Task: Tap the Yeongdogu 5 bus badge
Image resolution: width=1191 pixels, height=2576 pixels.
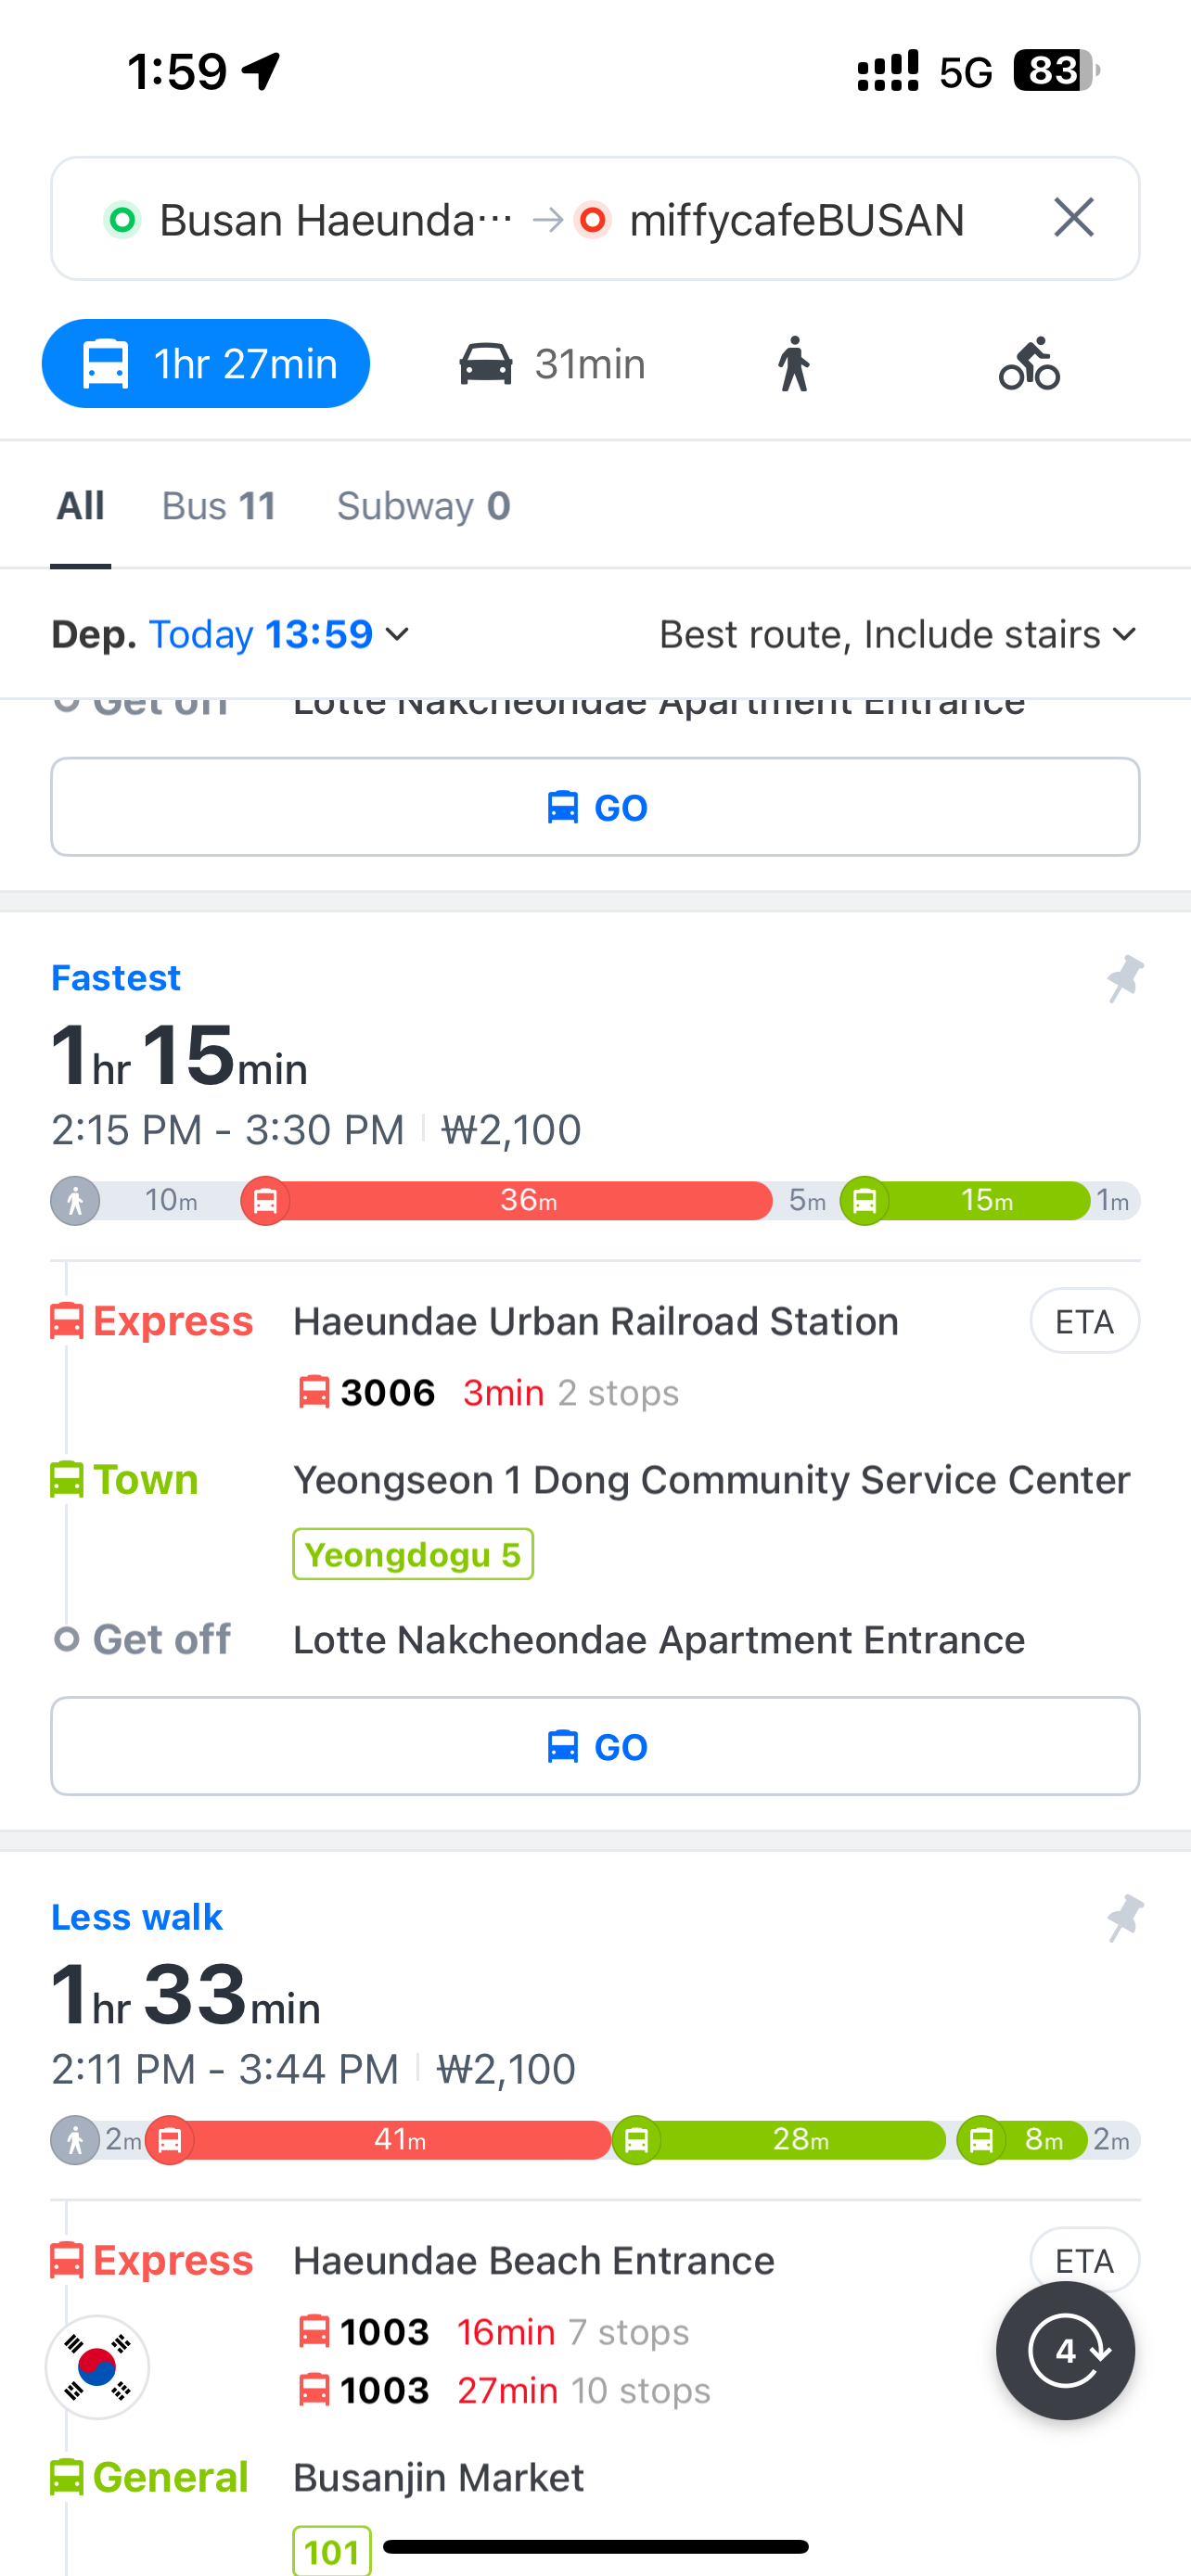Action: coord(412,1554)
